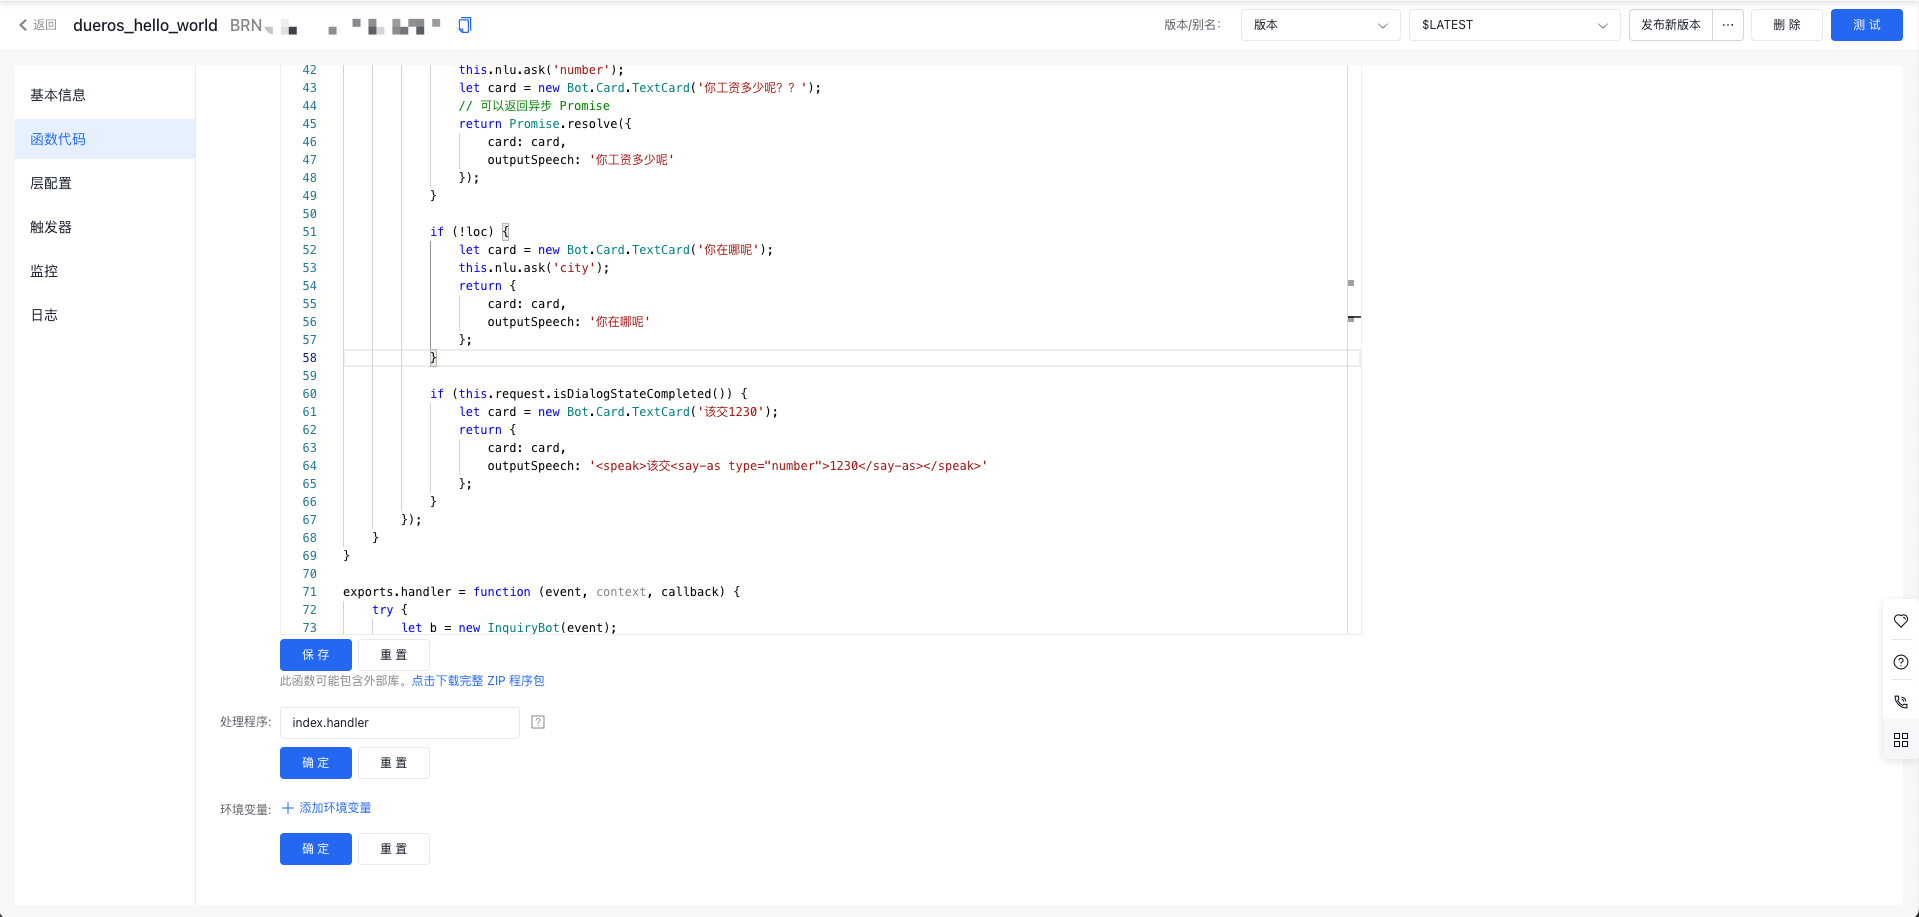Click the phone contact icon on right sidebar
Image resolution: width=1919 pixels, height=917 pixels.
[1900, 702]
